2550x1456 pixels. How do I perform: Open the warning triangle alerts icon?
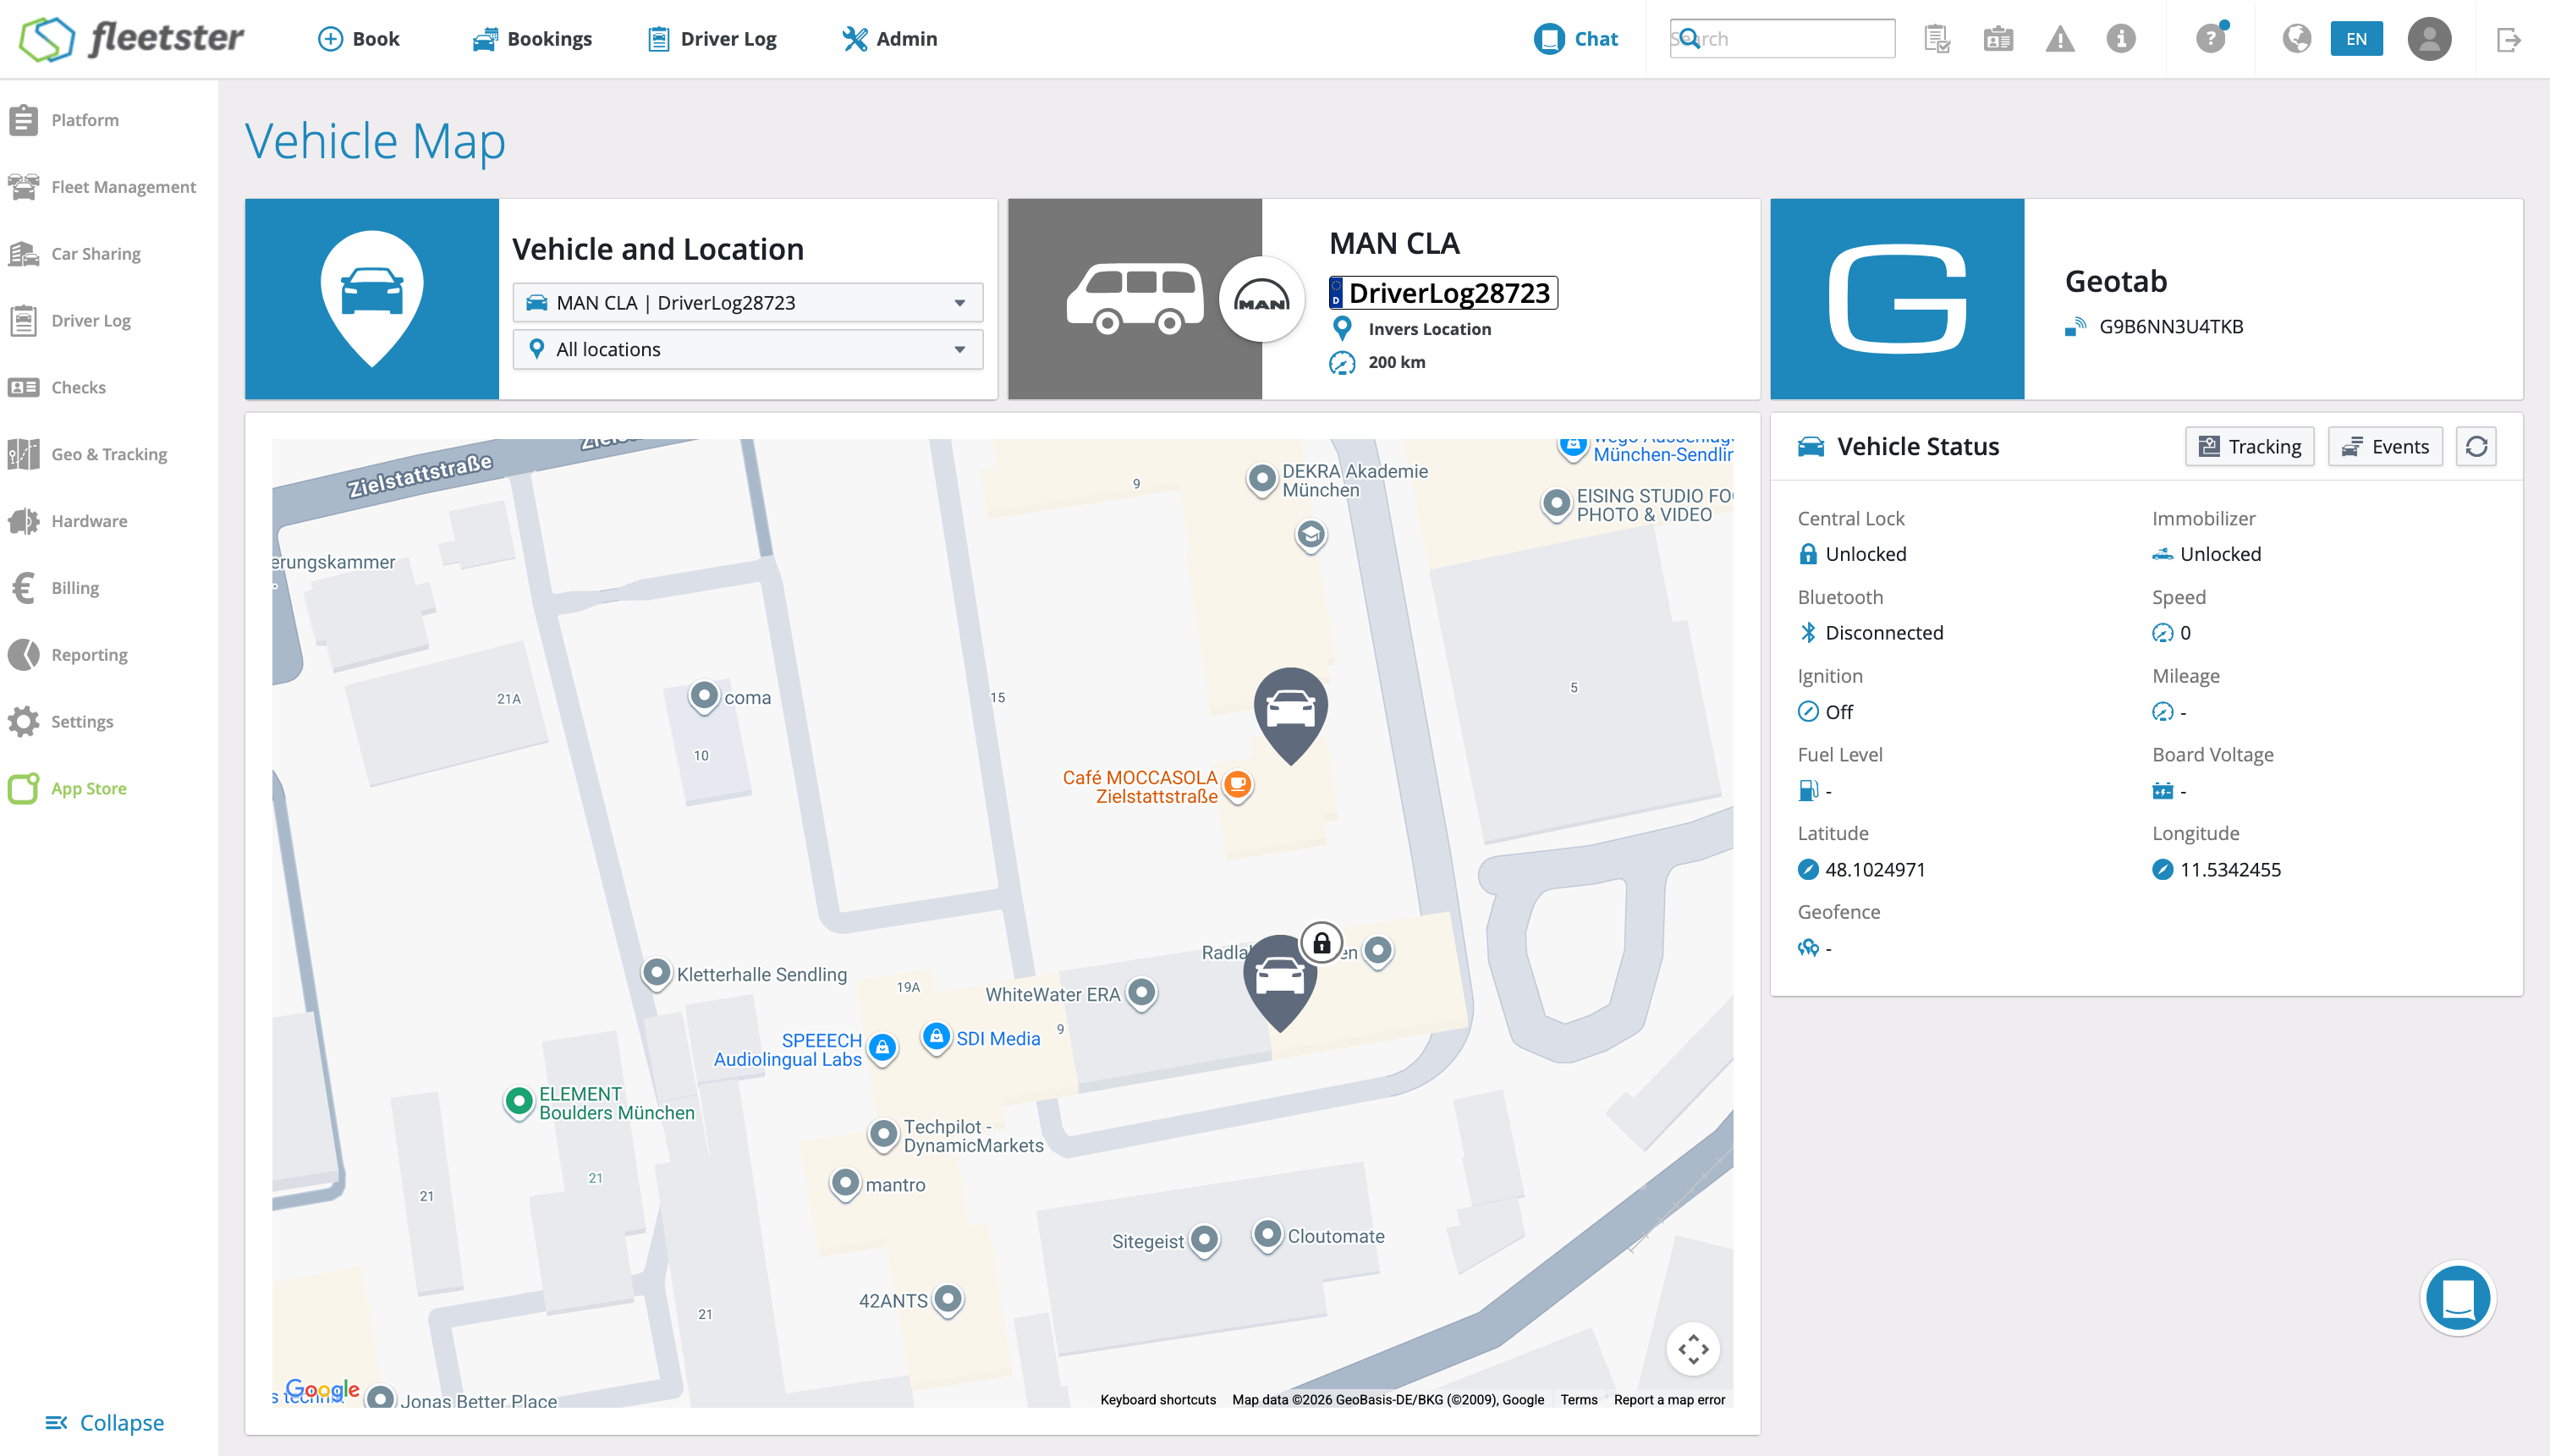pyautogui.click(x=2060, y=39)
